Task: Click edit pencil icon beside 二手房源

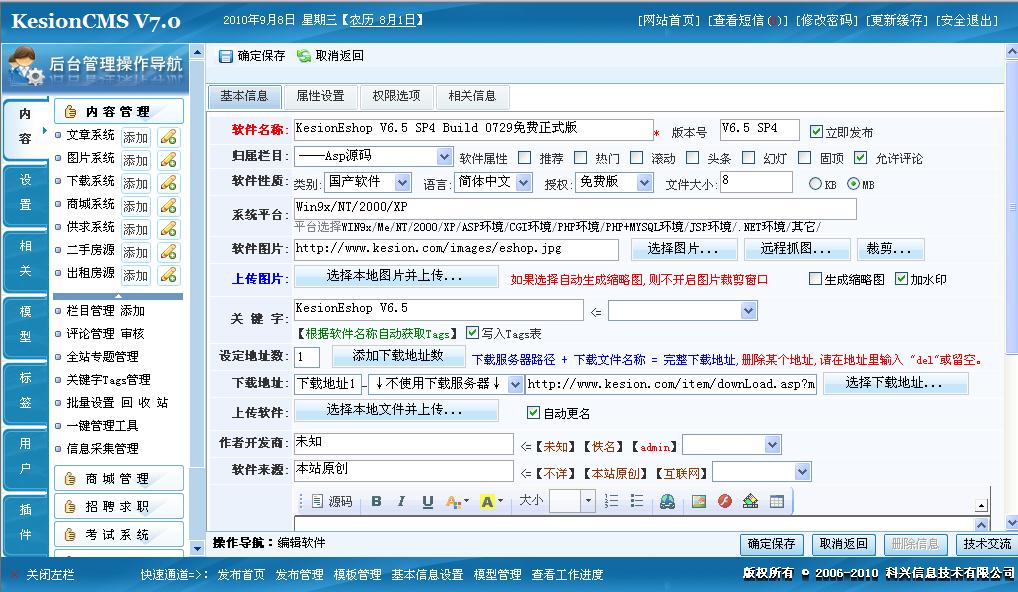Action: coord(169,252)
